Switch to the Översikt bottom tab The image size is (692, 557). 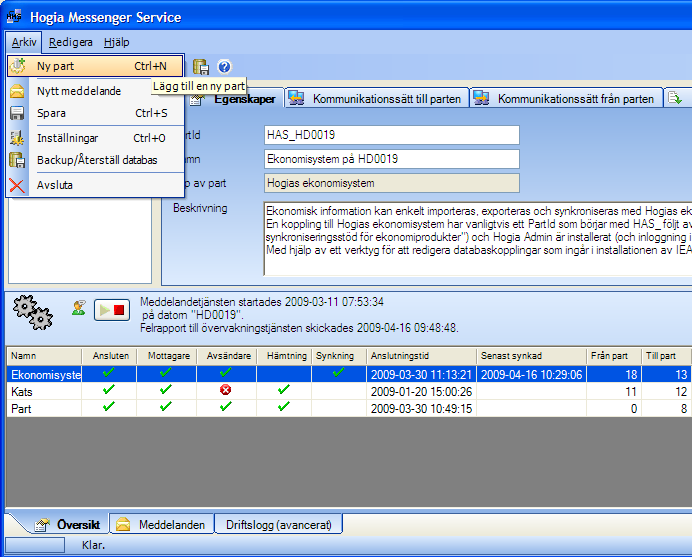coord(66,525)
